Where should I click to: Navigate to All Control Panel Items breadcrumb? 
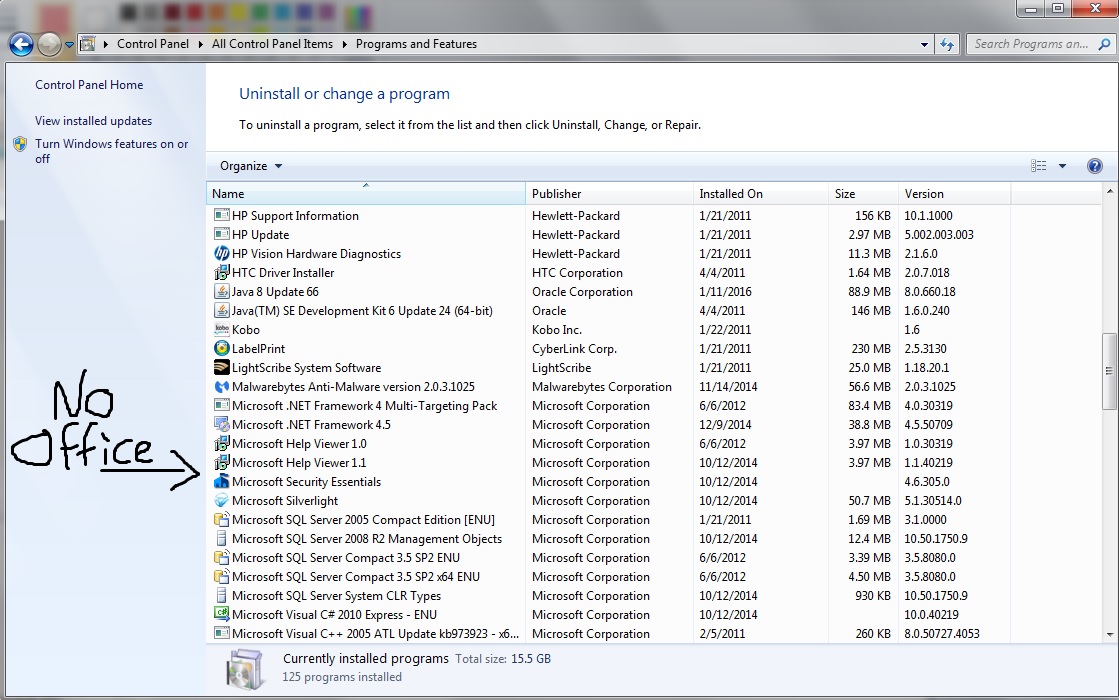(x=272, y=44)
